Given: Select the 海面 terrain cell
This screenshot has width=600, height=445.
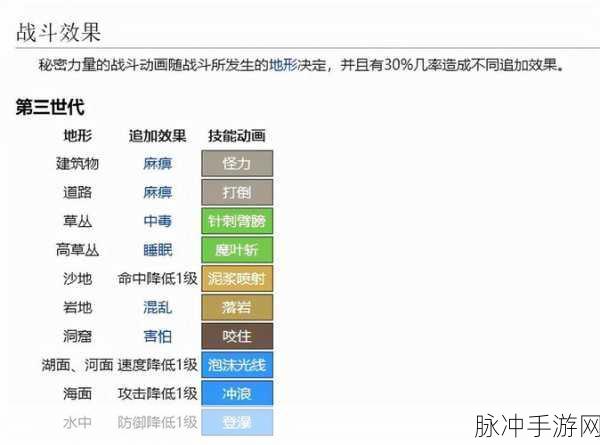Looking at the screenshot, I should pyautogui.click(x=78, y=394).
